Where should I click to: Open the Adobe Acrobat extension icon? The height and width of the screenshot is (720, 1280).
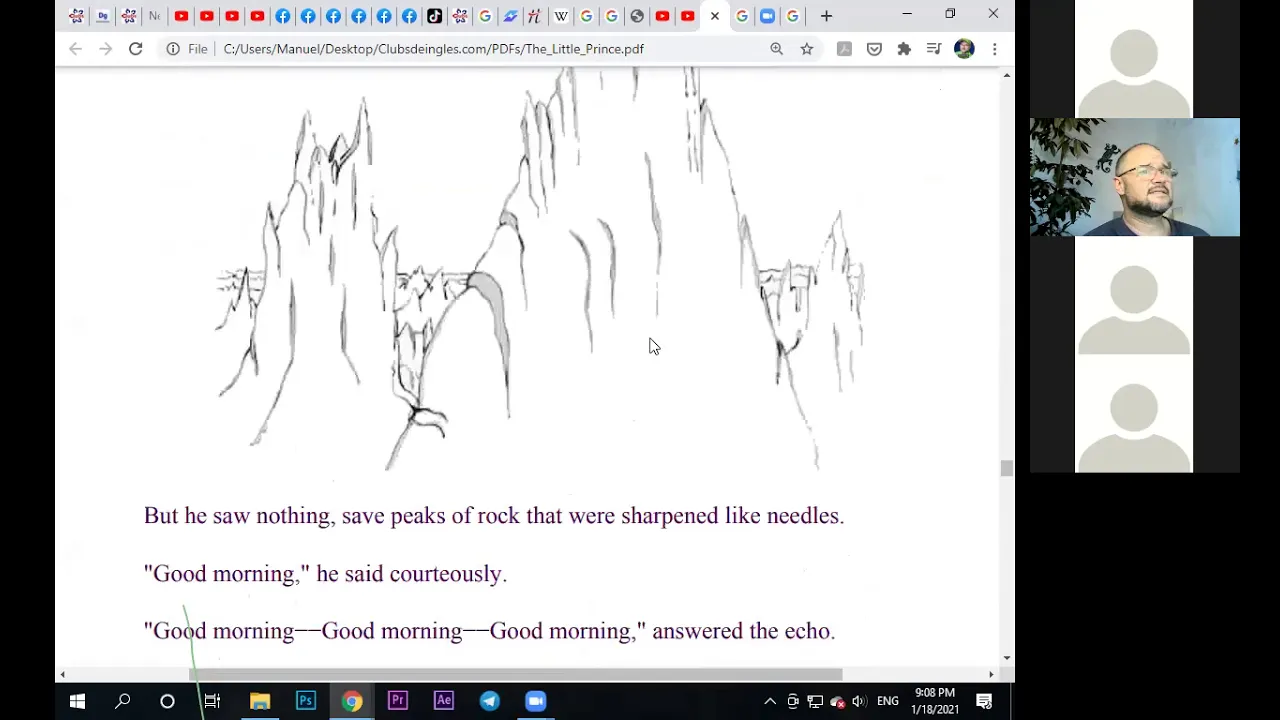844,48
